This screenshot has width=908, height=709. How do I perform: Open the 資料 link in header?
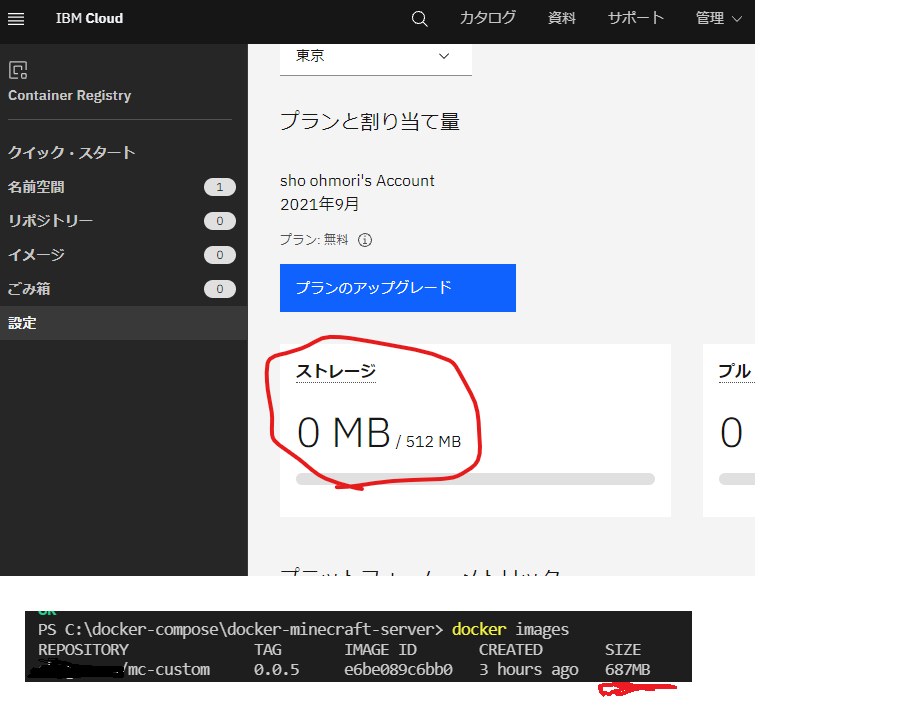pyautogui.click(x=562, y=19)
